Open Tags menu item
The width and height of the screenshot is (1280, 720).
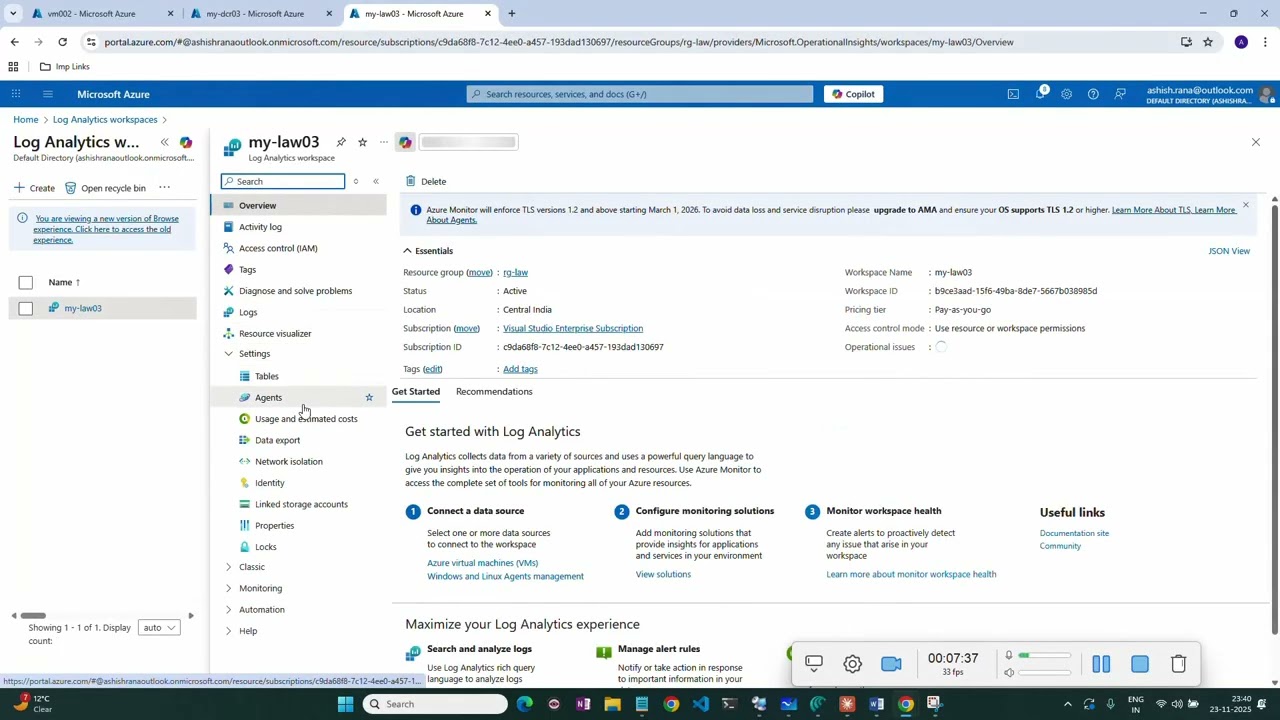point(247,270)
